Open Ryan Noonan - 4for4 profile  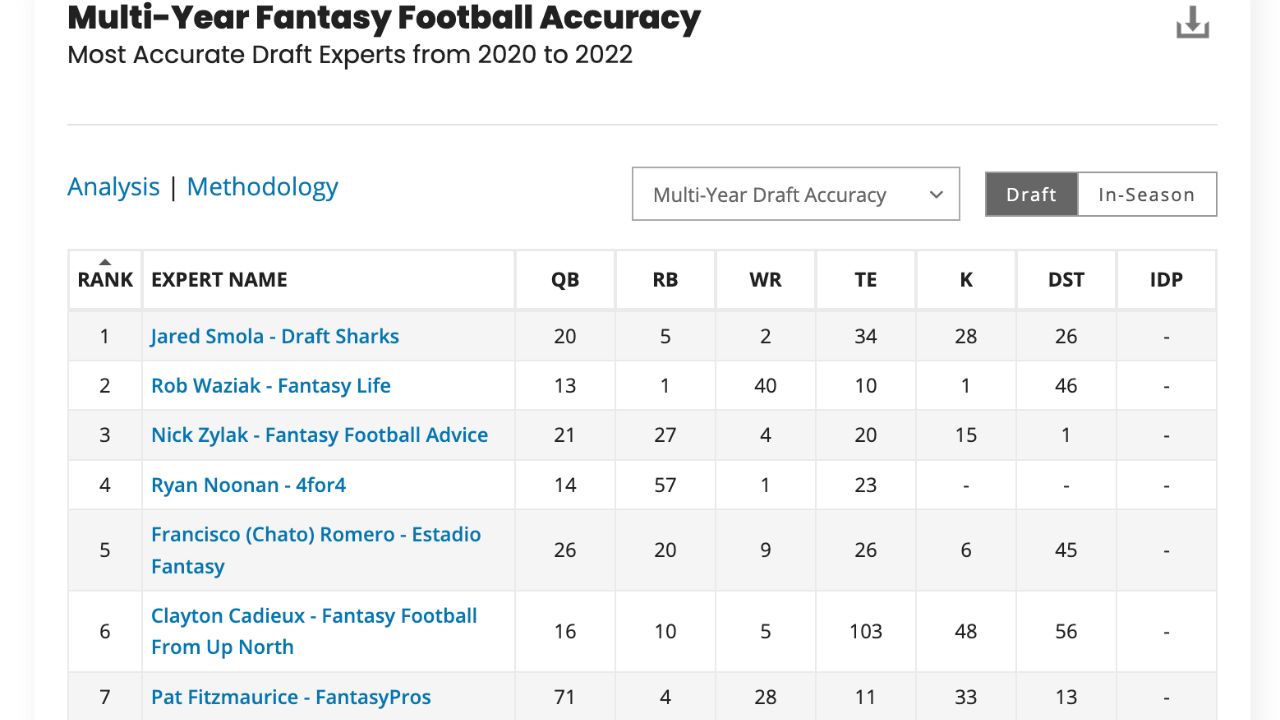click(249, 485)
